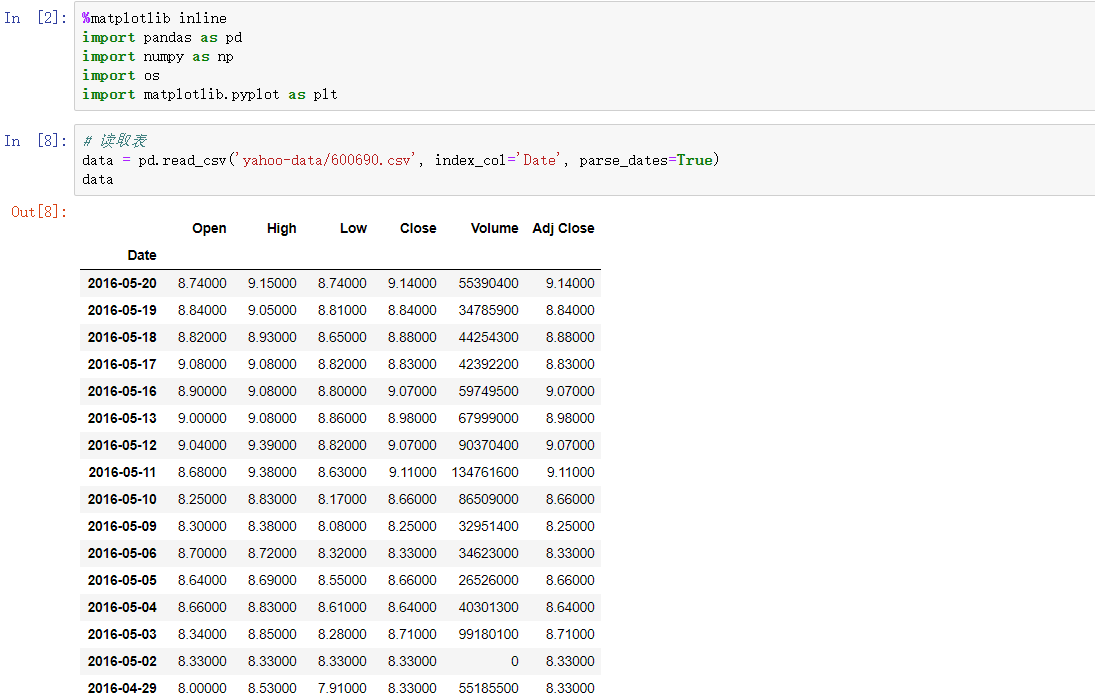Click the High column header

click(281, 228)
